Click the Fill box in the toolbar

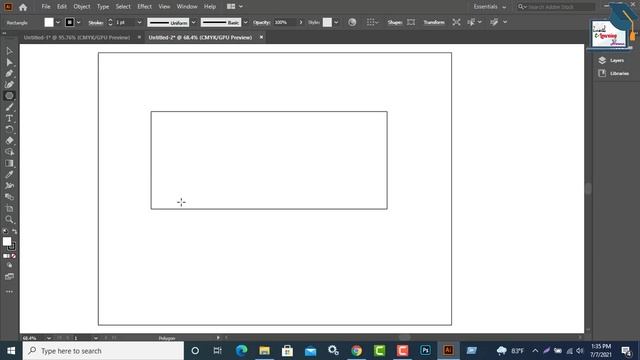point(7,241)
